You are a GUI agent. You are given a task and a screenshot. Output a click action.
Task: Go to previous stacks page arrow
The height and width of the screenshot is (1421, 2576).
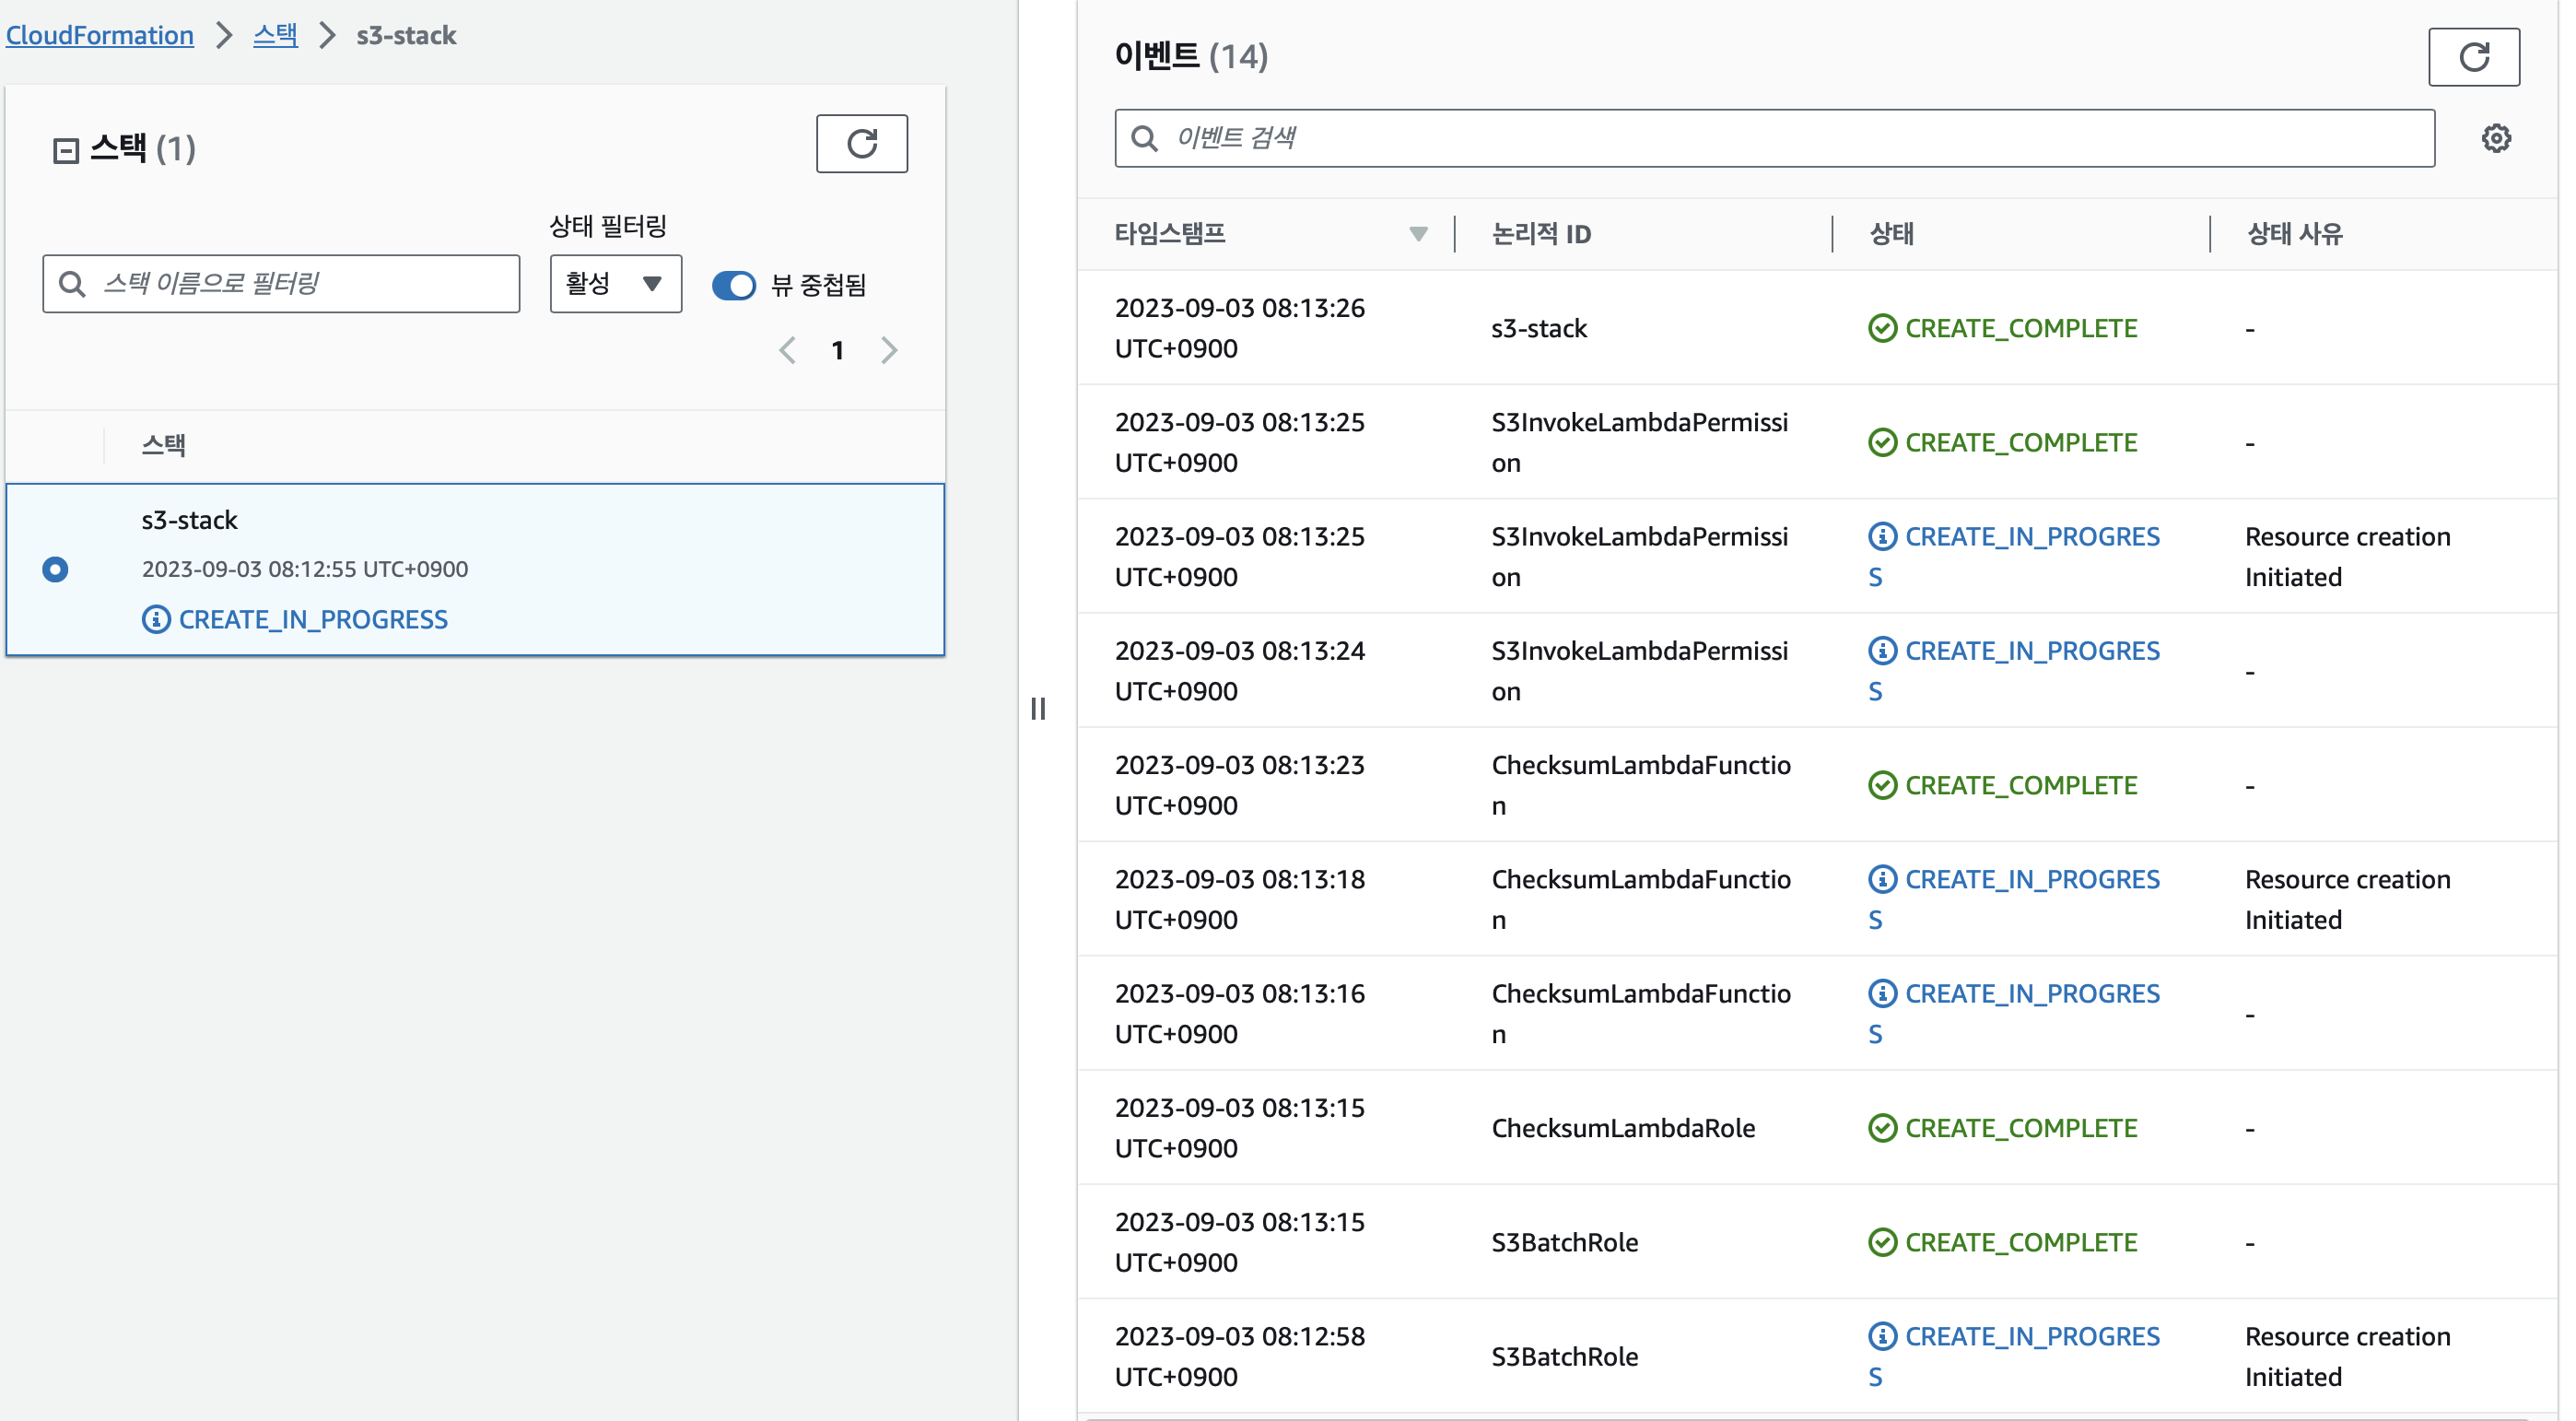click(x=787, y=350)
